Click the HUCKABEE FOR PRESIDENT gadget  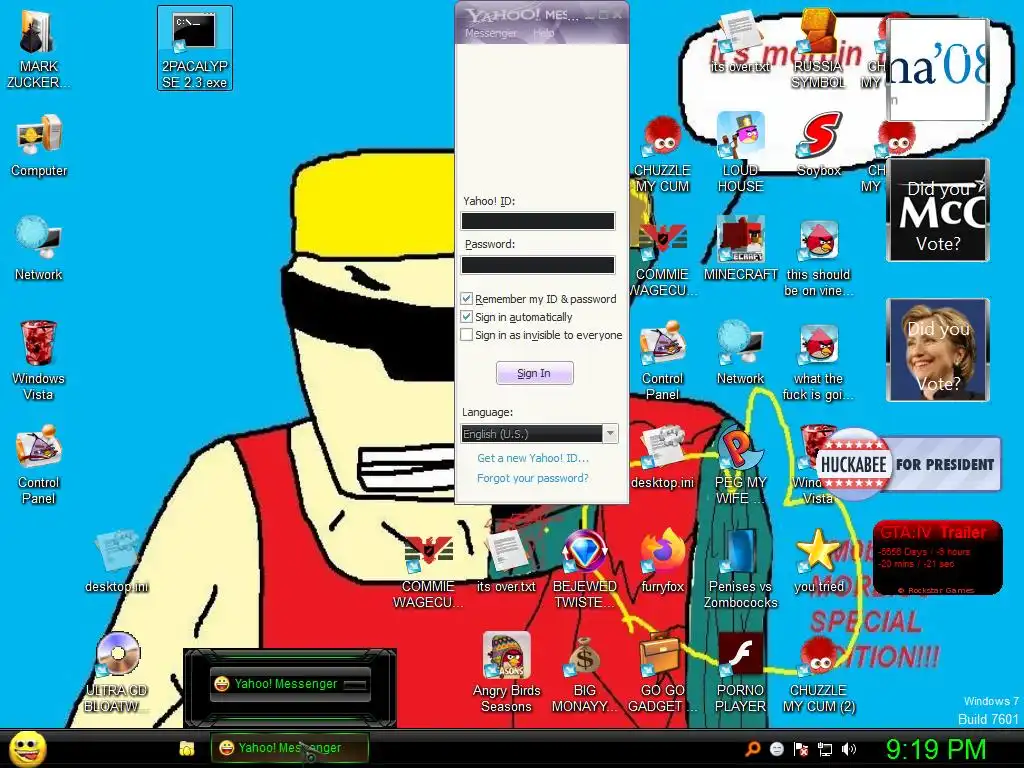click(x=908, y=464)
